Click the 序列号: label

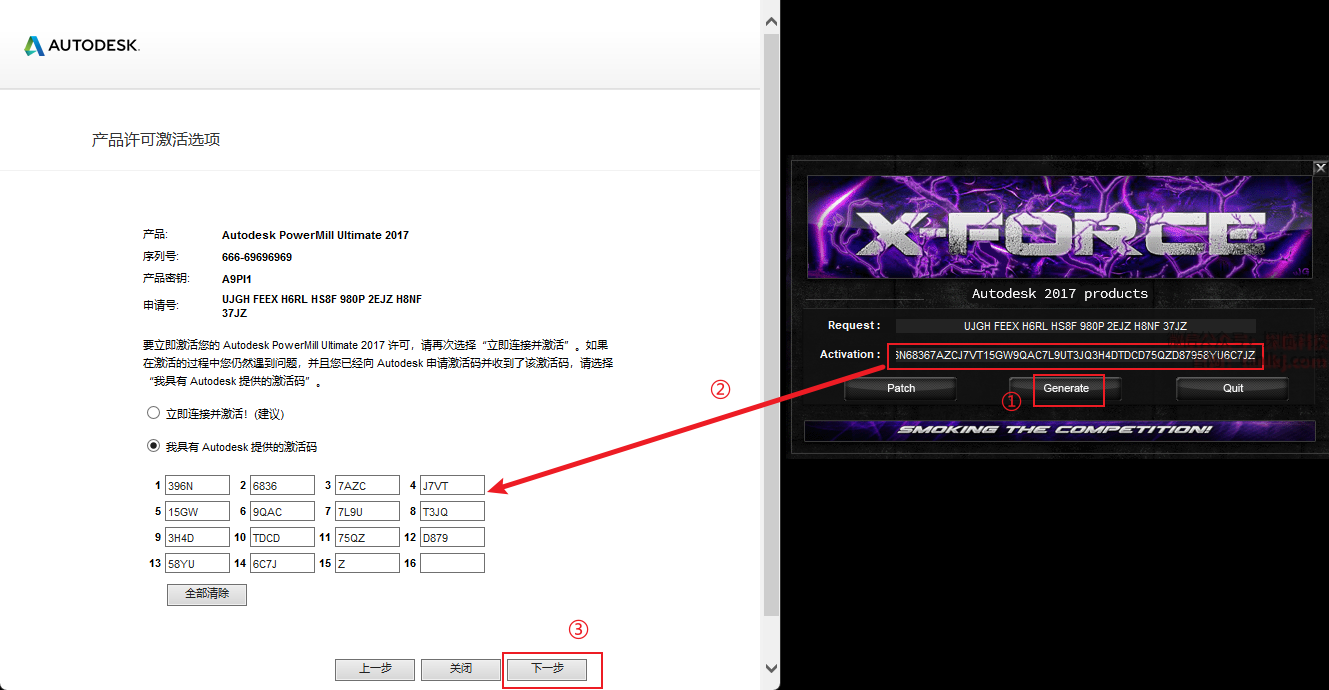[161, 256]
